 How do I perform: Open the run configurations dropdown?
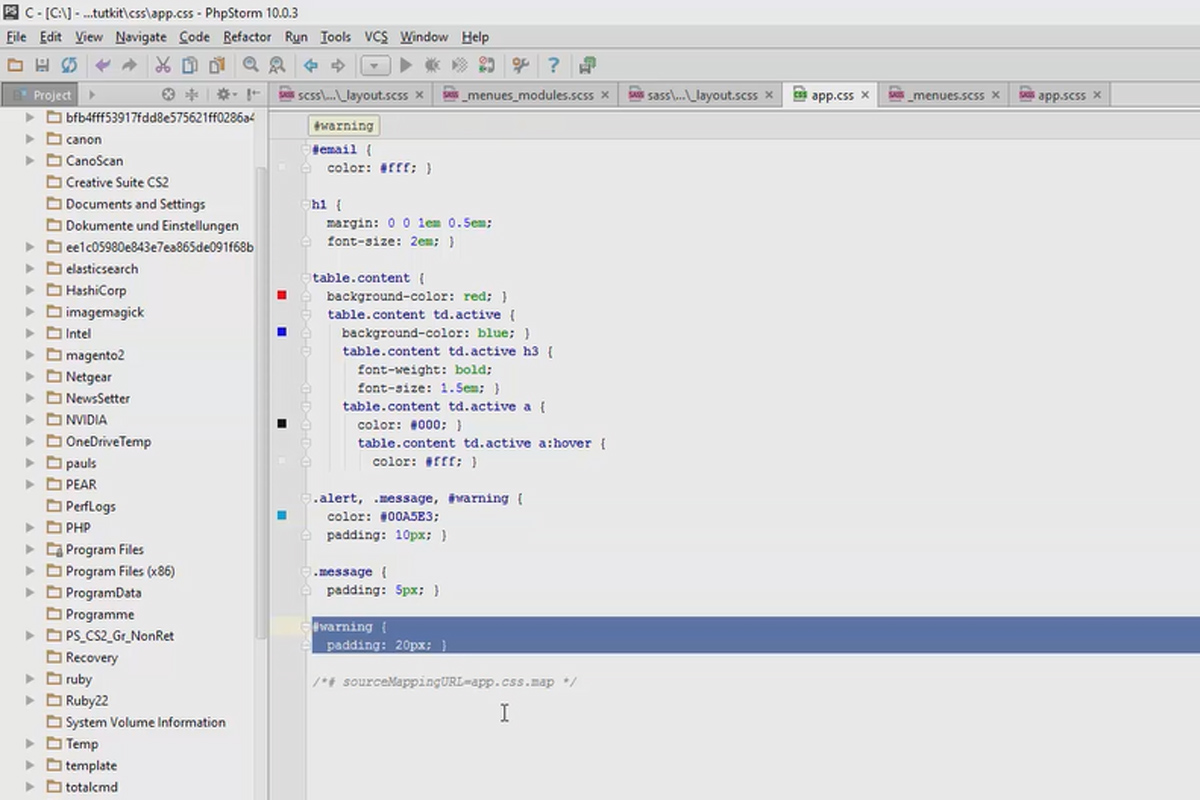(x=374, y=64)
